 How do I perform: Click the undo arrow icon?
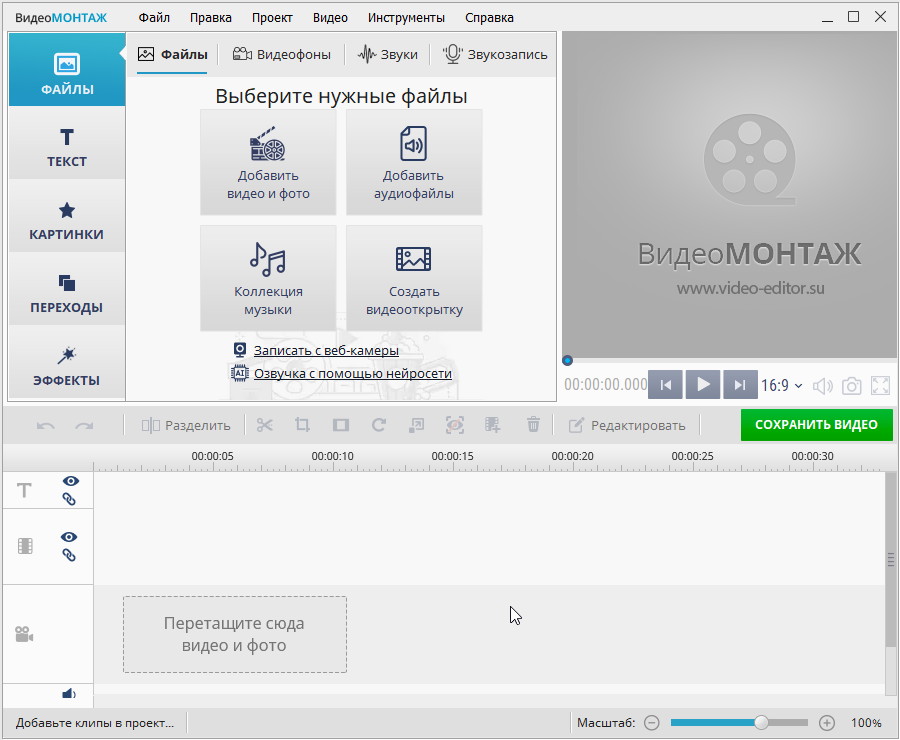click(46, 425)
